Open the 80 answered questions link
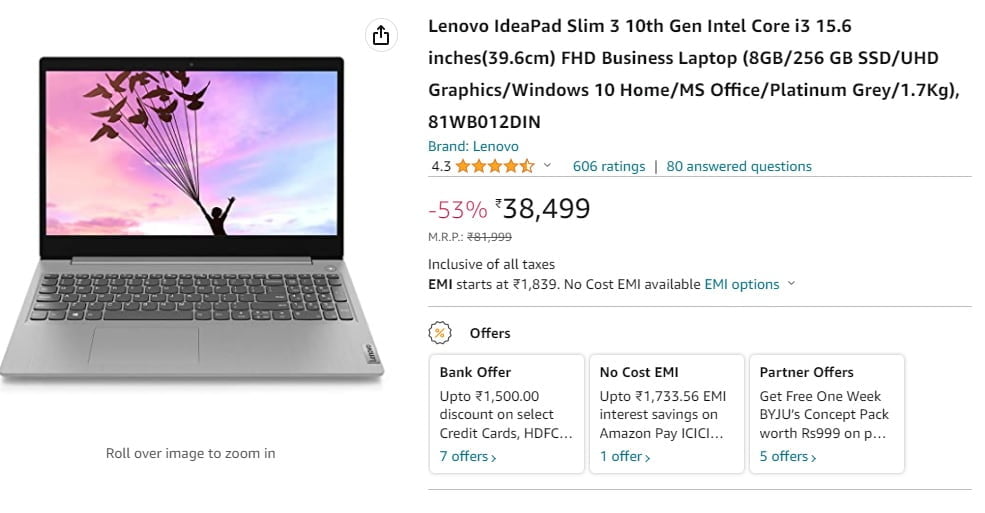This screenshot has height=513, width=985. point(739,166)
